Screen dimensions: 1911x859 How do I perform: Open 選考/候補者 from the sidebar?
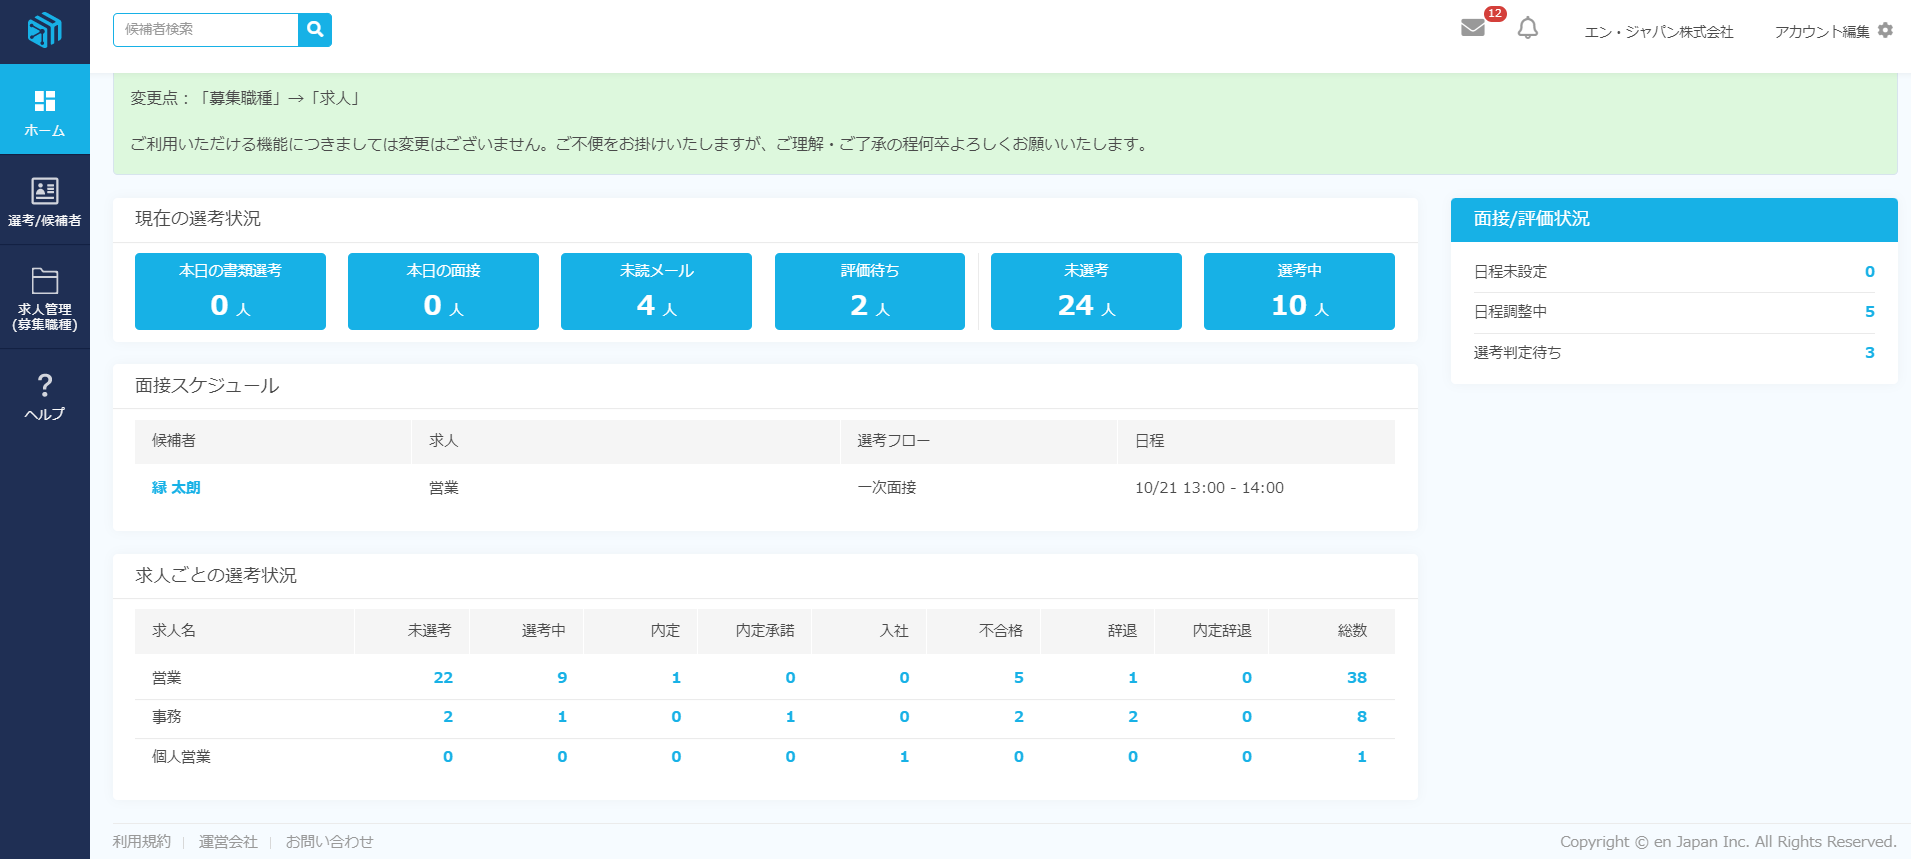(44, 200)
